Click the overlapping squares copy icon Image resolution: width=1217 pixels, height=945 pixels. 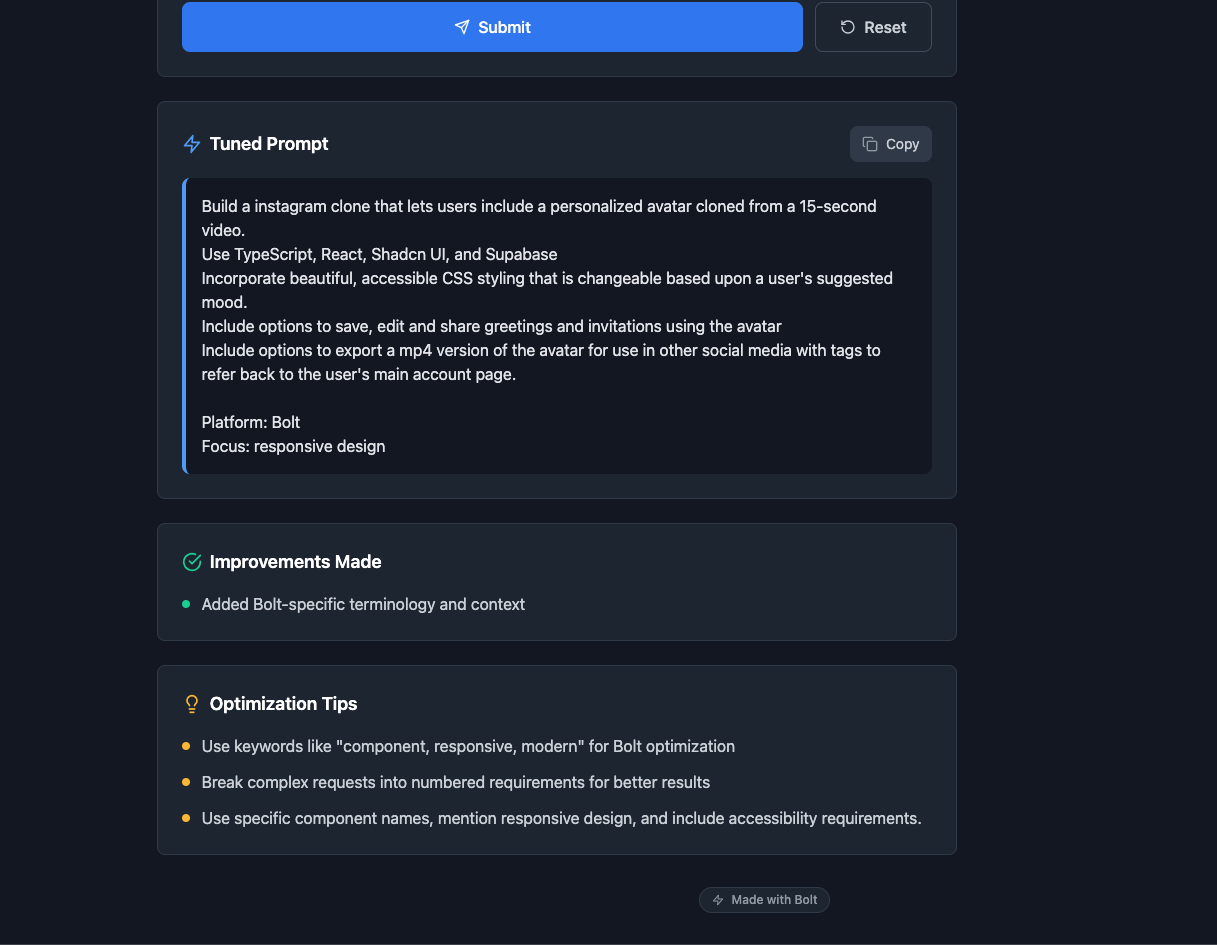tap(870, 144)
